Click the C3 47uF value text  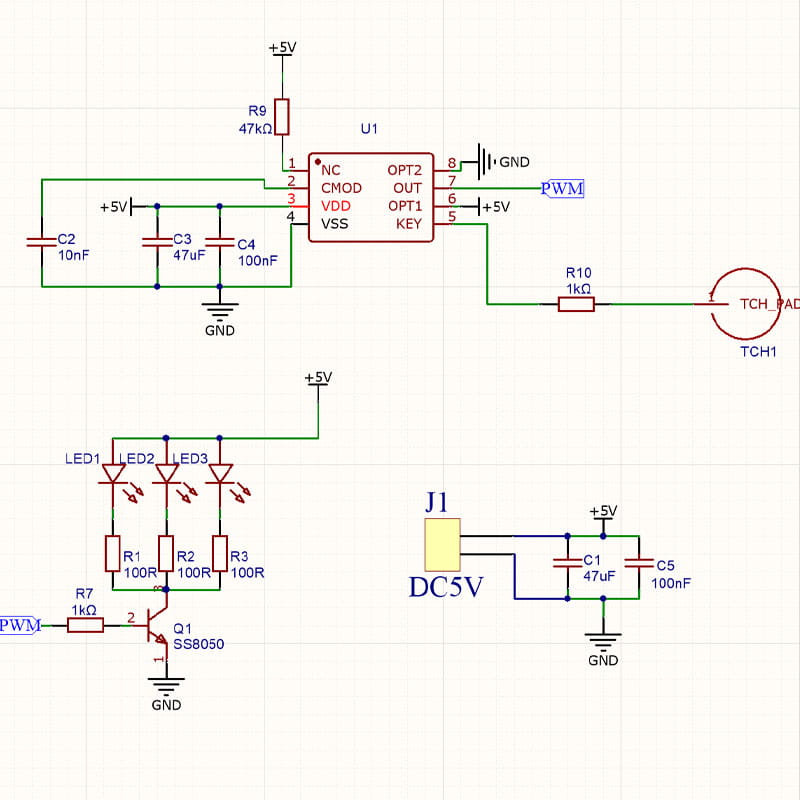point(189,255)
